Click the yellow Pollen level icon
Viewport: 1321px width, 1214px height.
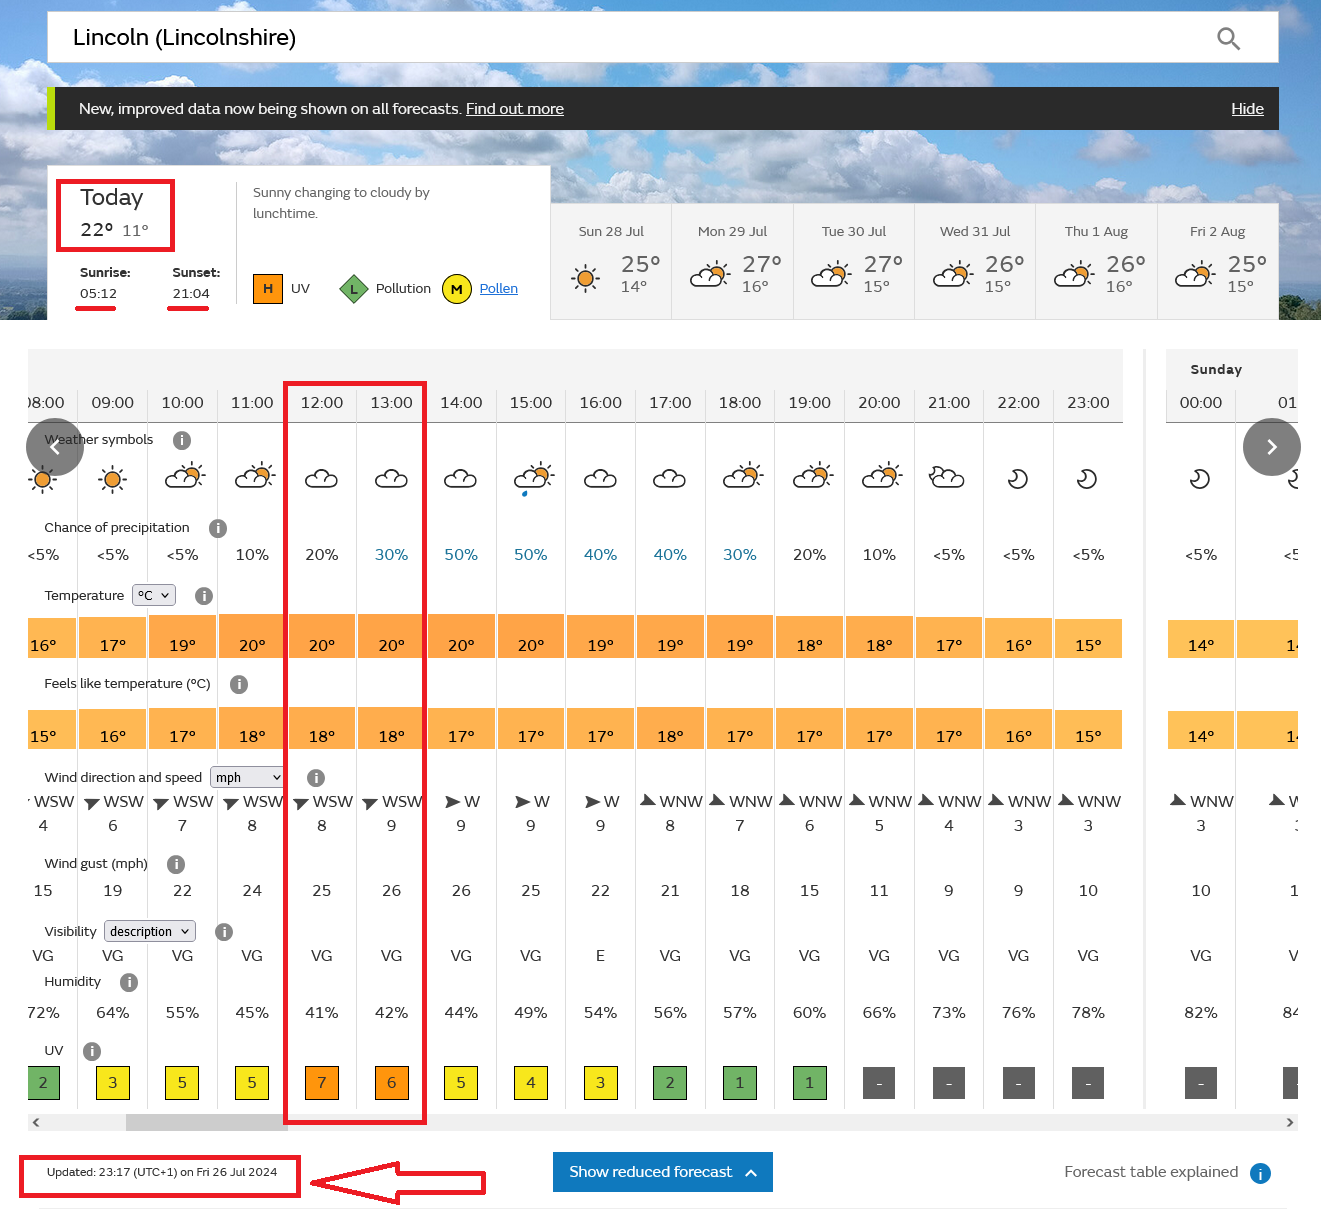(x=457, y=289)
